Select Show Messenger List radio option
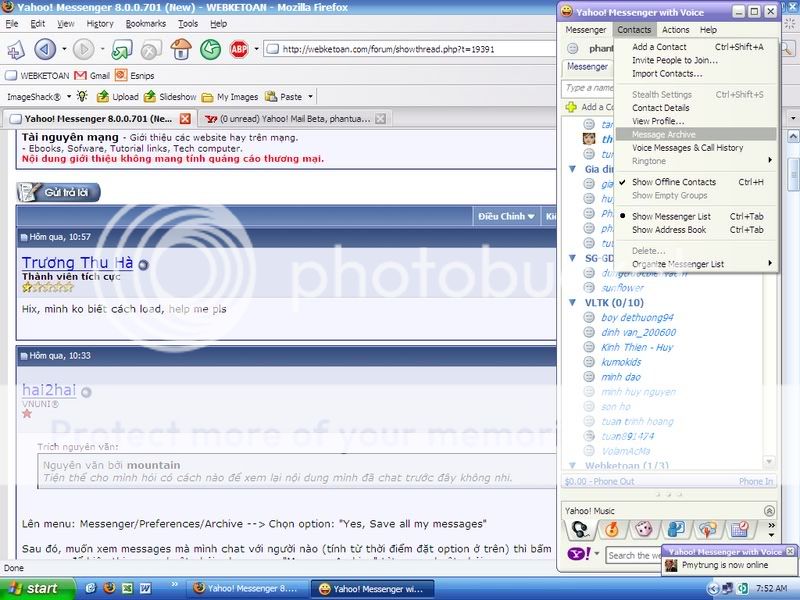Screen dimensions: 800x600 (x=670, y=216)
